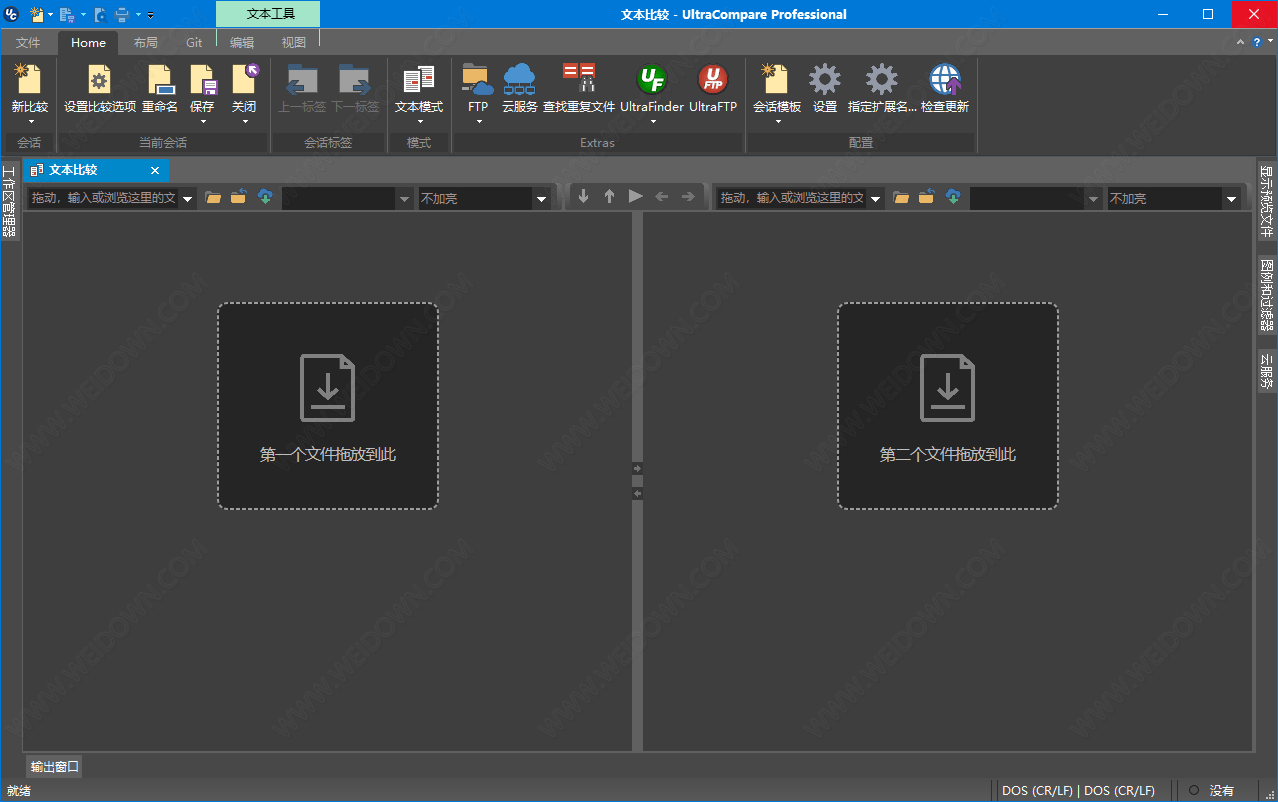Screen dimensions: 1278x802
Task: Browse for second file with right folder icon
Action: [901, 198]
